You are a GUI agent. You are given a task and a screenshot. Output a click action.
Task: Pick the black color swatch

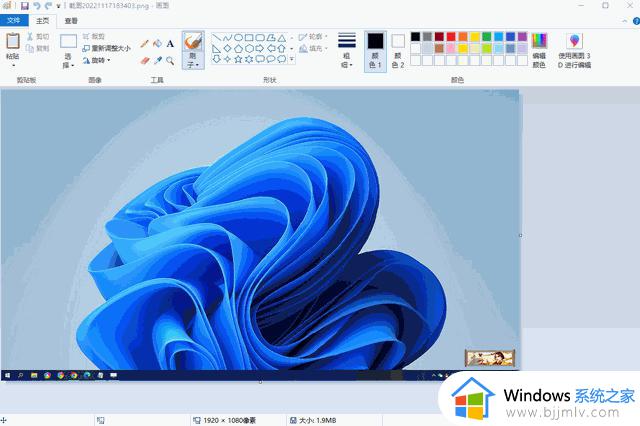(x=416, y=37)
